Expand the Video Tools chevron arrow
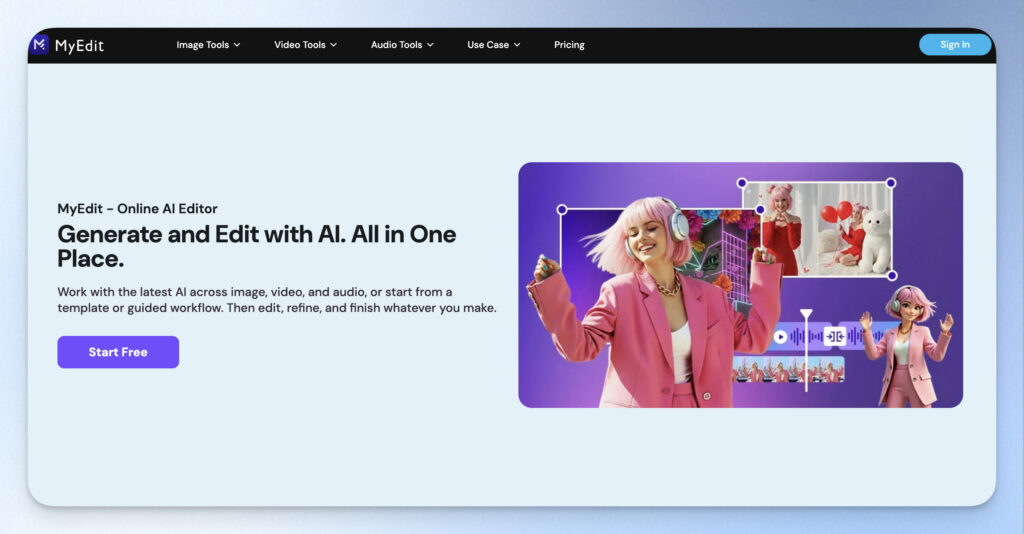This screenshot has width=1024, height=534. coord(334,45)
